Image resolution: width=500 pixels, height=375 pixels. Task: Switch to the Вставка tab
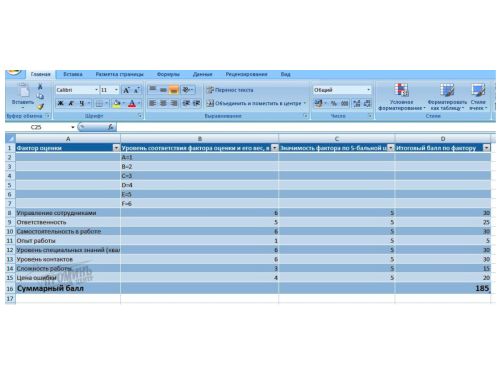(x=73, y=74)
